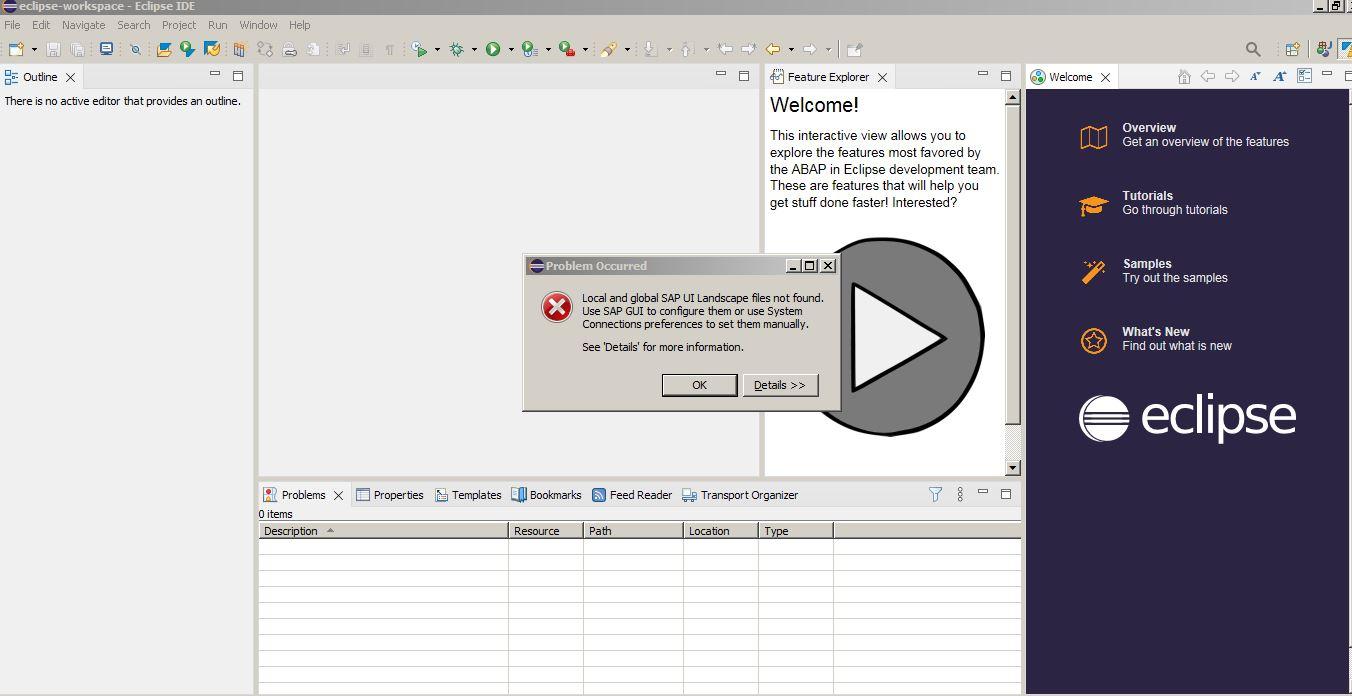Click the Welcome view Home icon
This screenshot has width=1352, height=696.
pos(1184,76)
